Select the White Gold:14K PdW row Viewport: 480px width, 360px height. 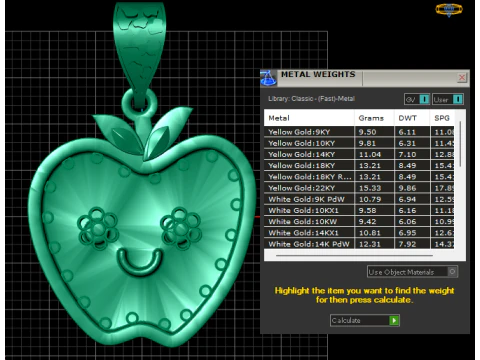(x=359, y=244)
